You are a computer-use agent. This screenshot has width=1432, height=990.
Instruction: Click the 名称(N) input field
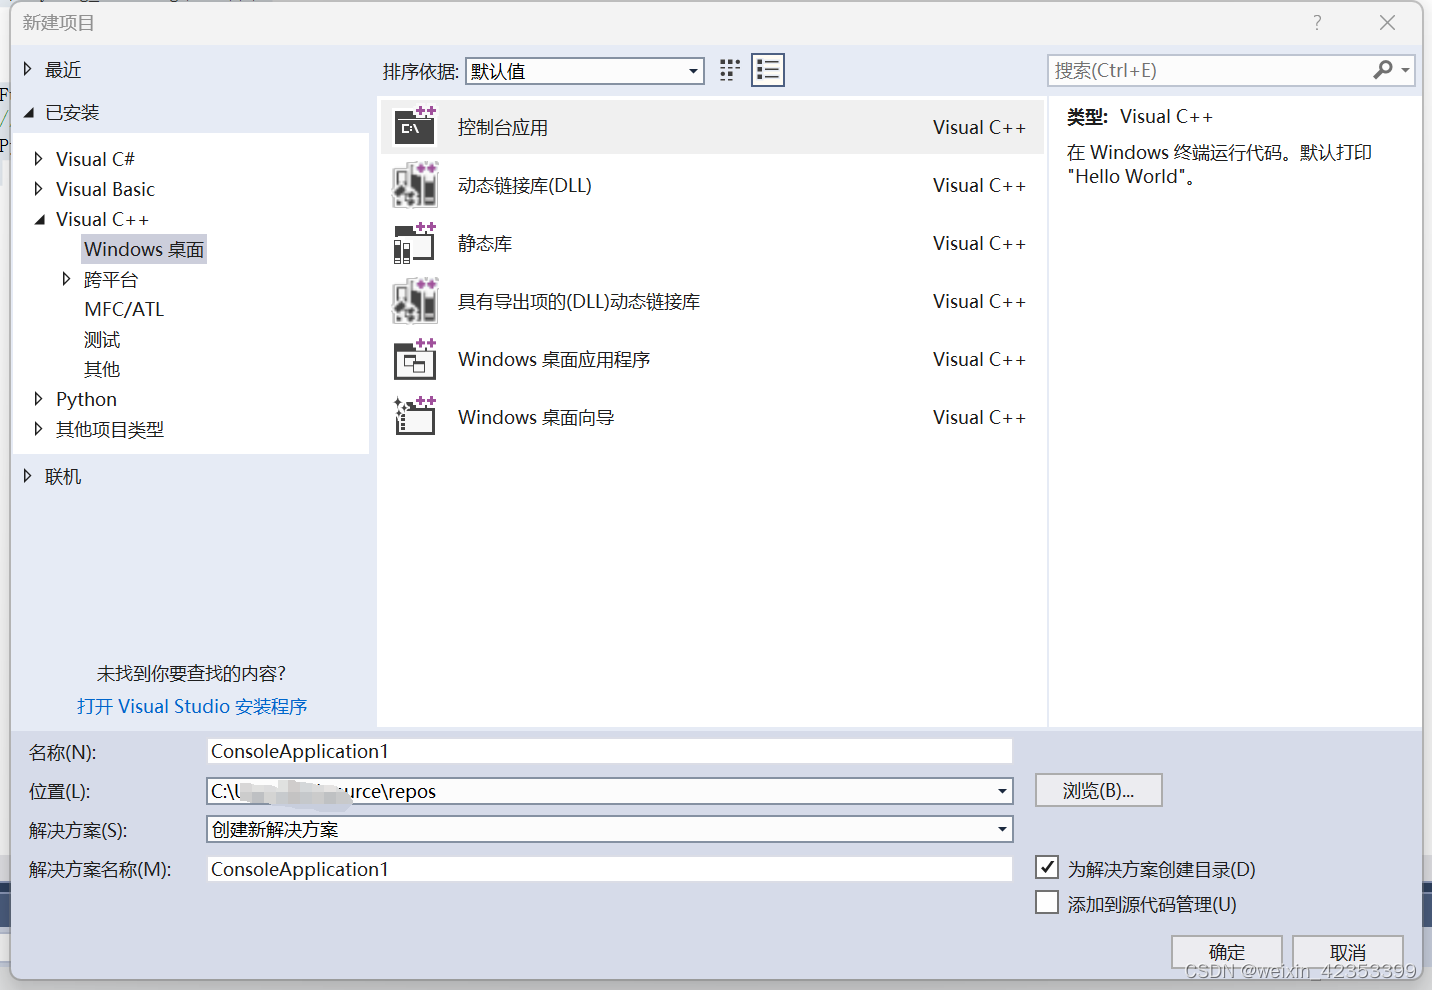610,751
